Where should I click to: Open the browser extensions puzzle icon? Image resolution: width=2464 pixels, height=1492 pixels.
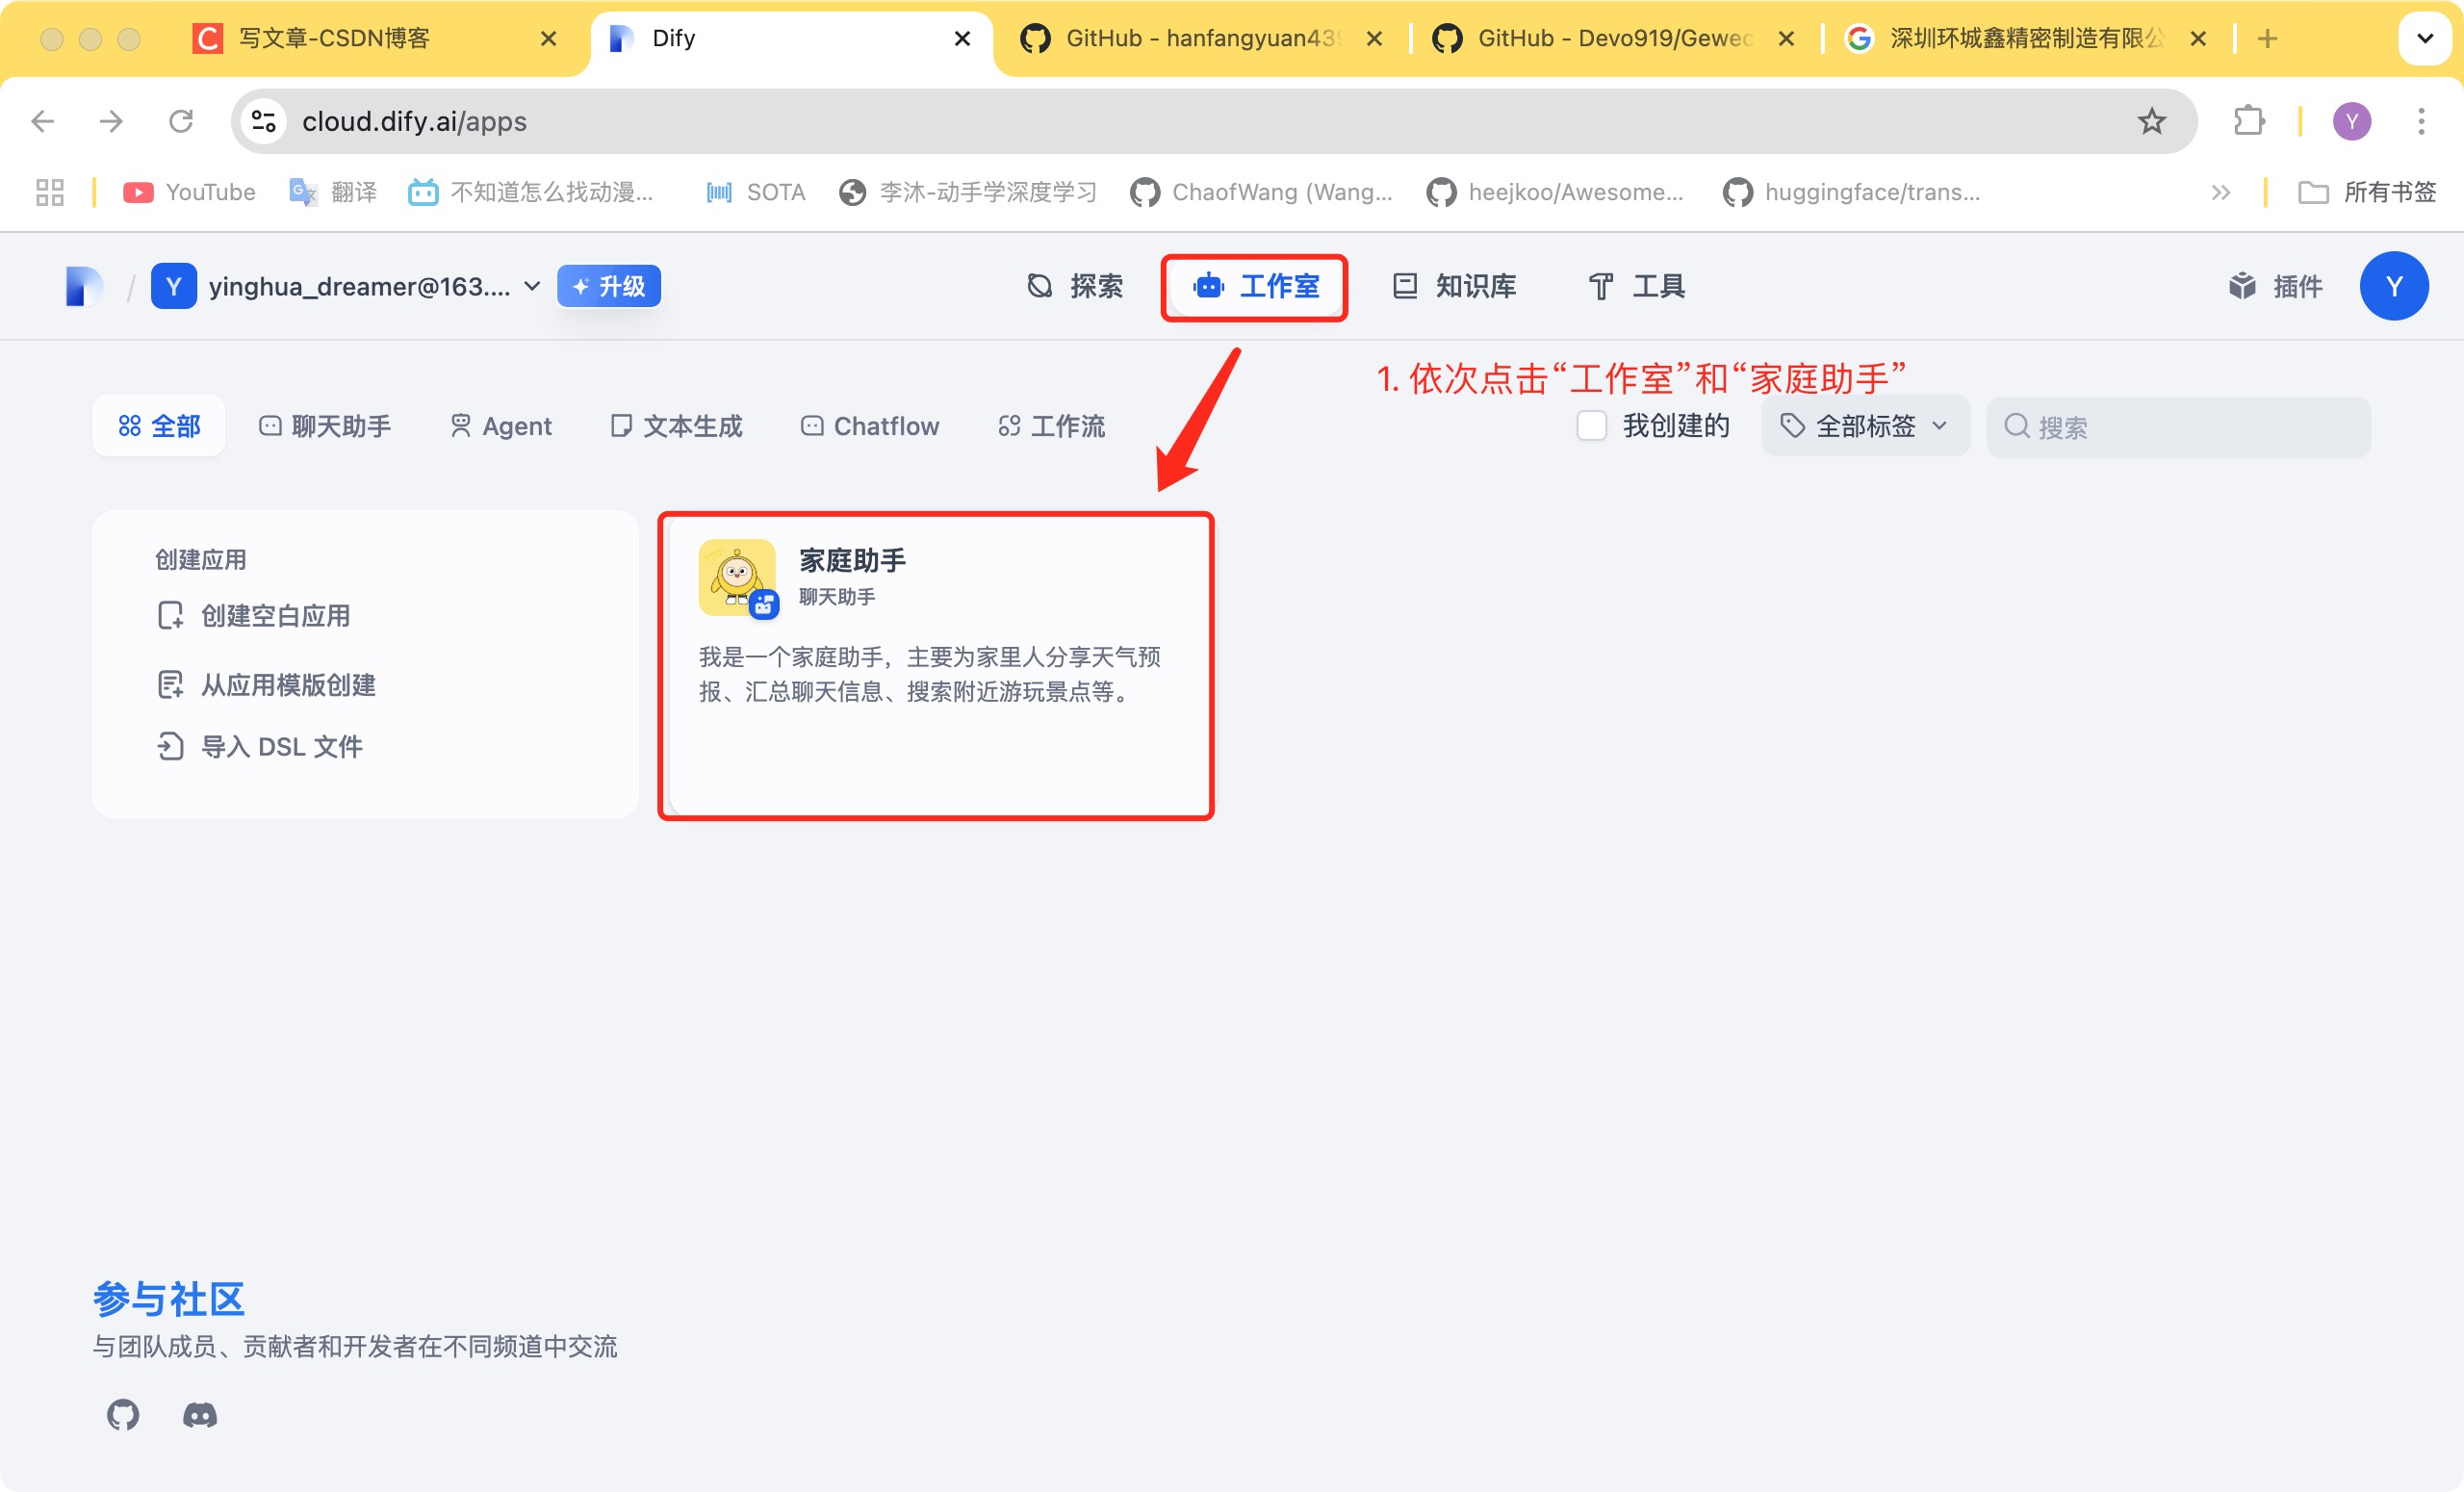point(2248,121)
